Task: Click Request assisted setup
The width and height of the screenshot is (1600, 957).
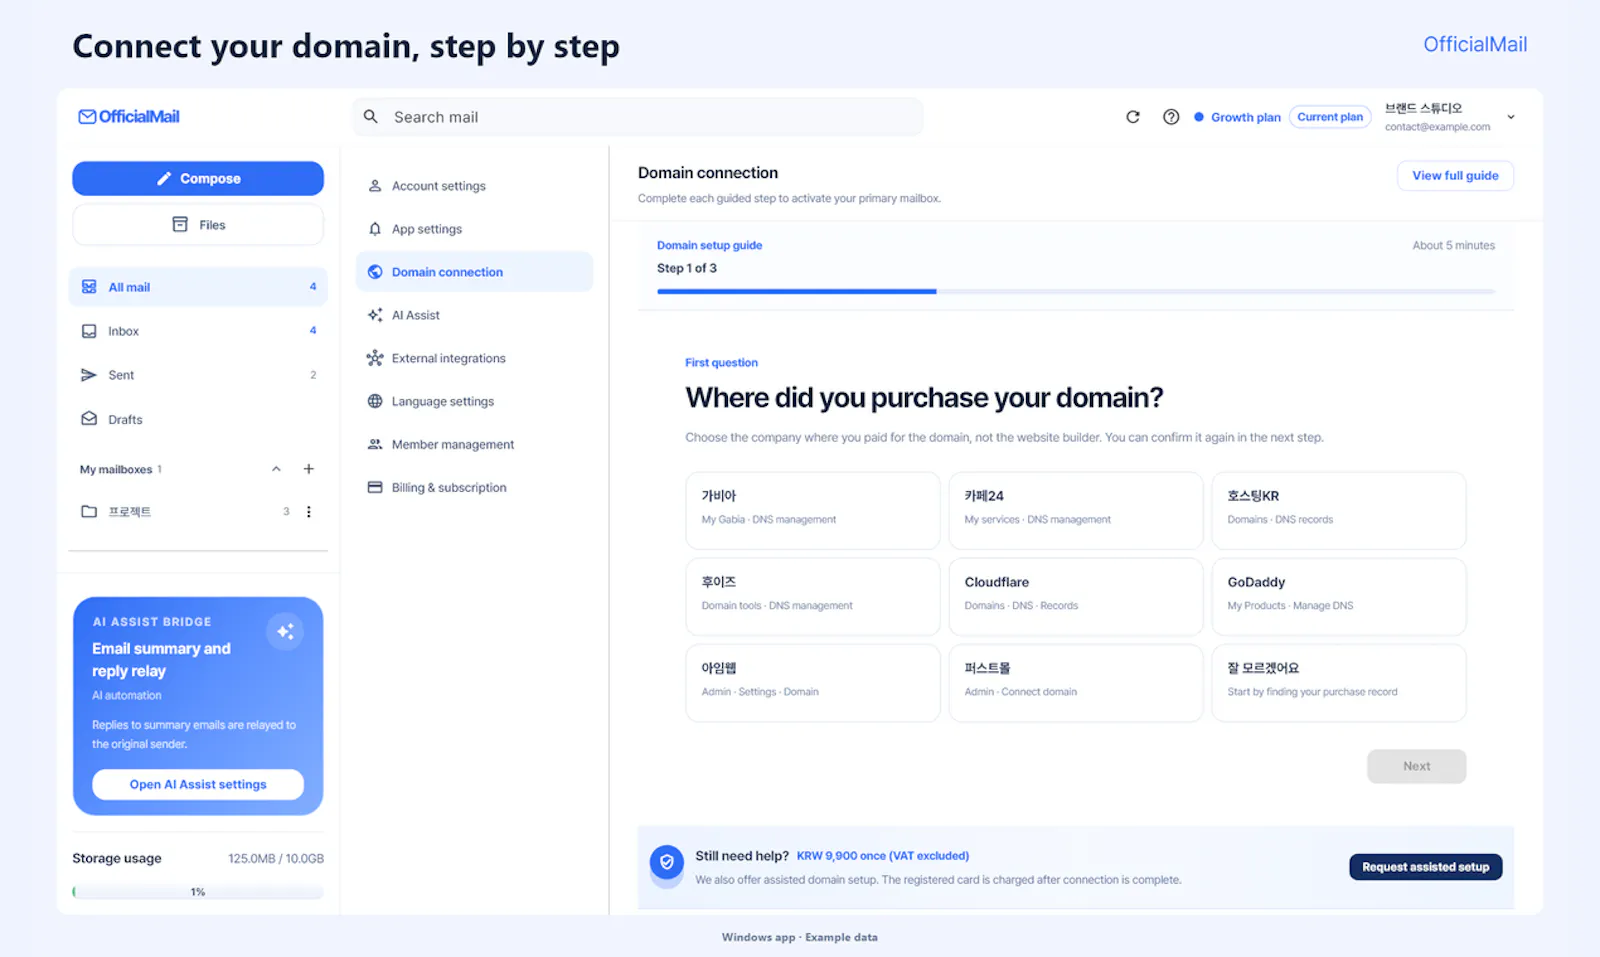Action: 1425,867
